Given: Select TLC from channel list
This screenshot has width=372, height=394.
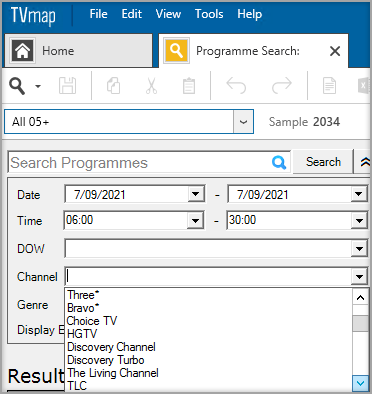Looking at the screenshot, I should click(208, 386).
